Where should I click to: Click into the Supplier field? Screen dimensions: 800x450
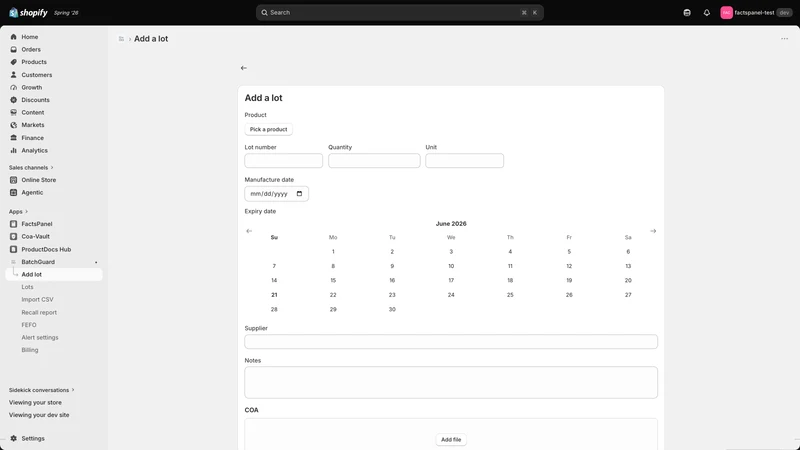[x=451, y=342]
